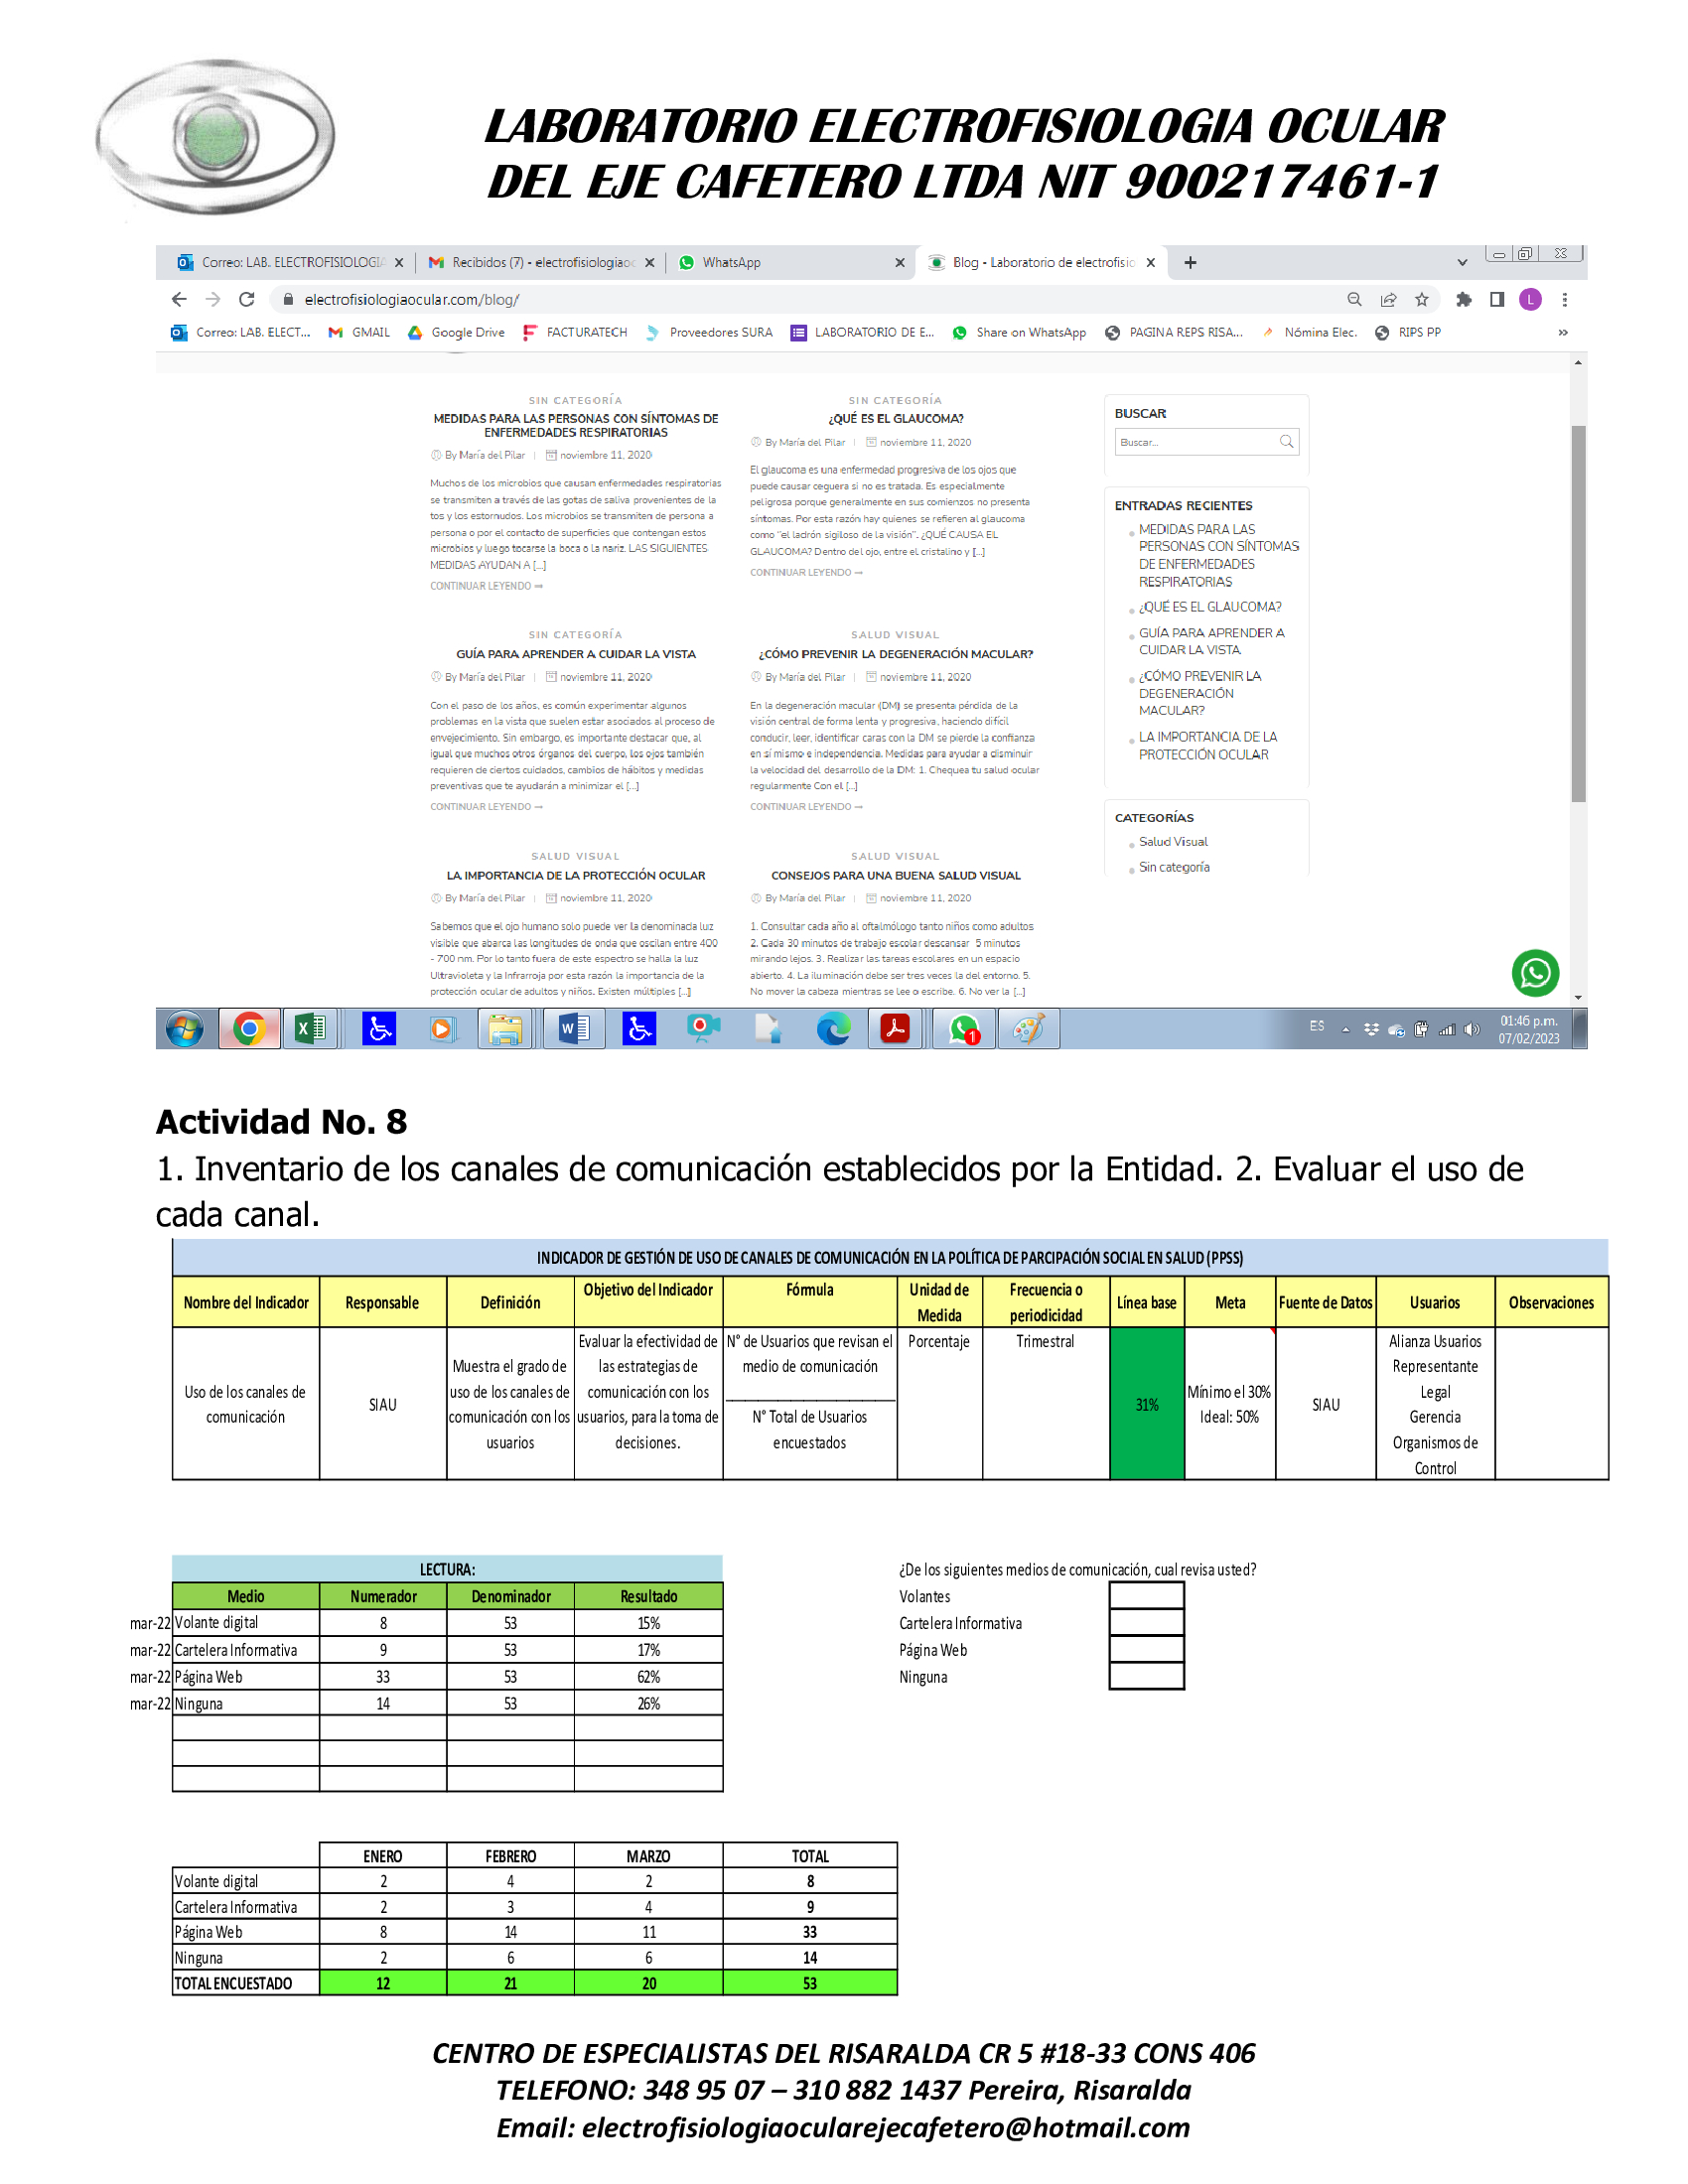
Task: Open the PAGINA REPS RISA bookmark
Action: coord(1174,332)
